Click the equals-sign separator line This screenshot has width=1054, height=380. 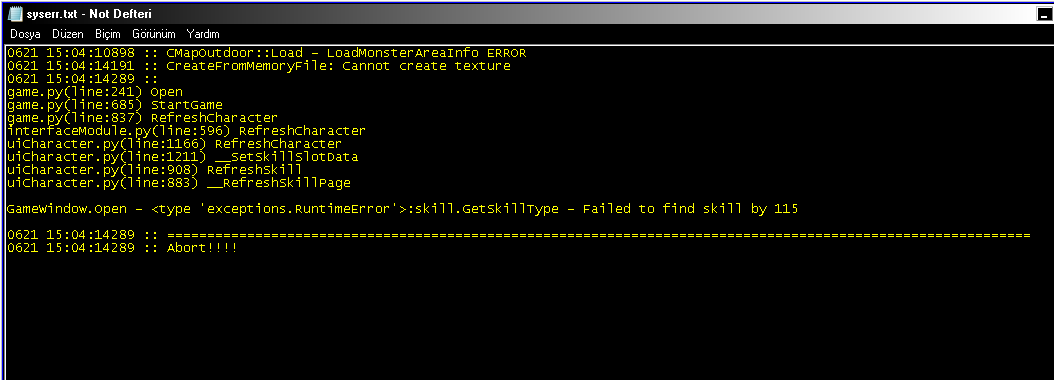518,235
